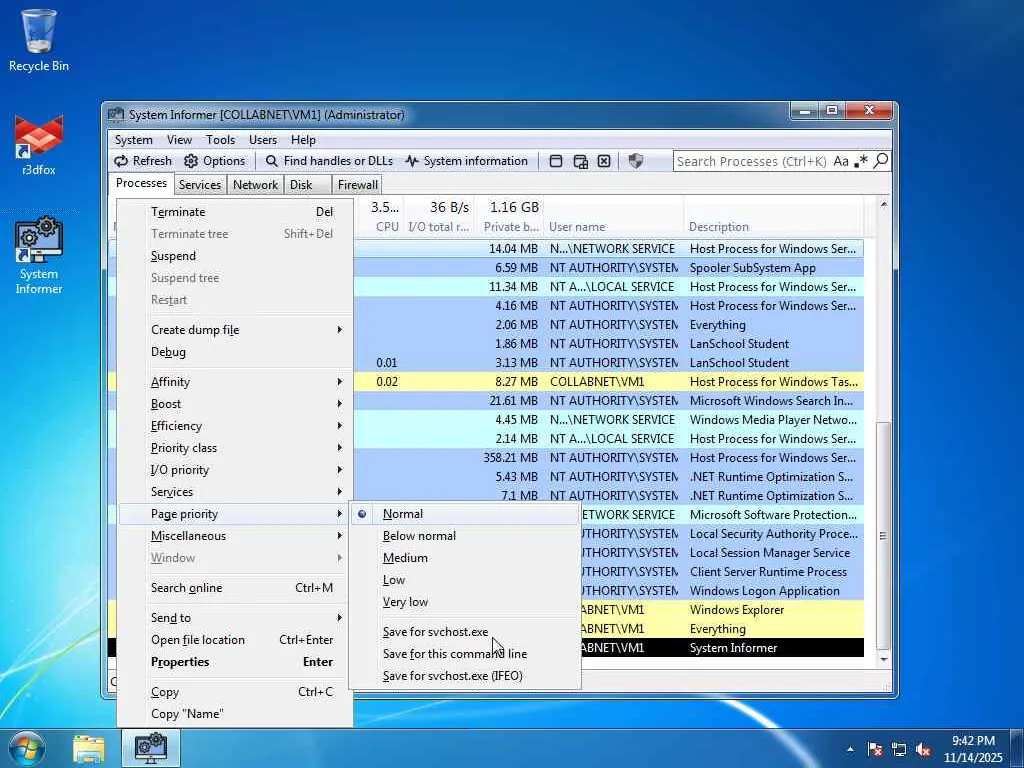Viewport: 1024px width, 768px height.
Task: Click Properties in context menu
Action: pos(235,662)
